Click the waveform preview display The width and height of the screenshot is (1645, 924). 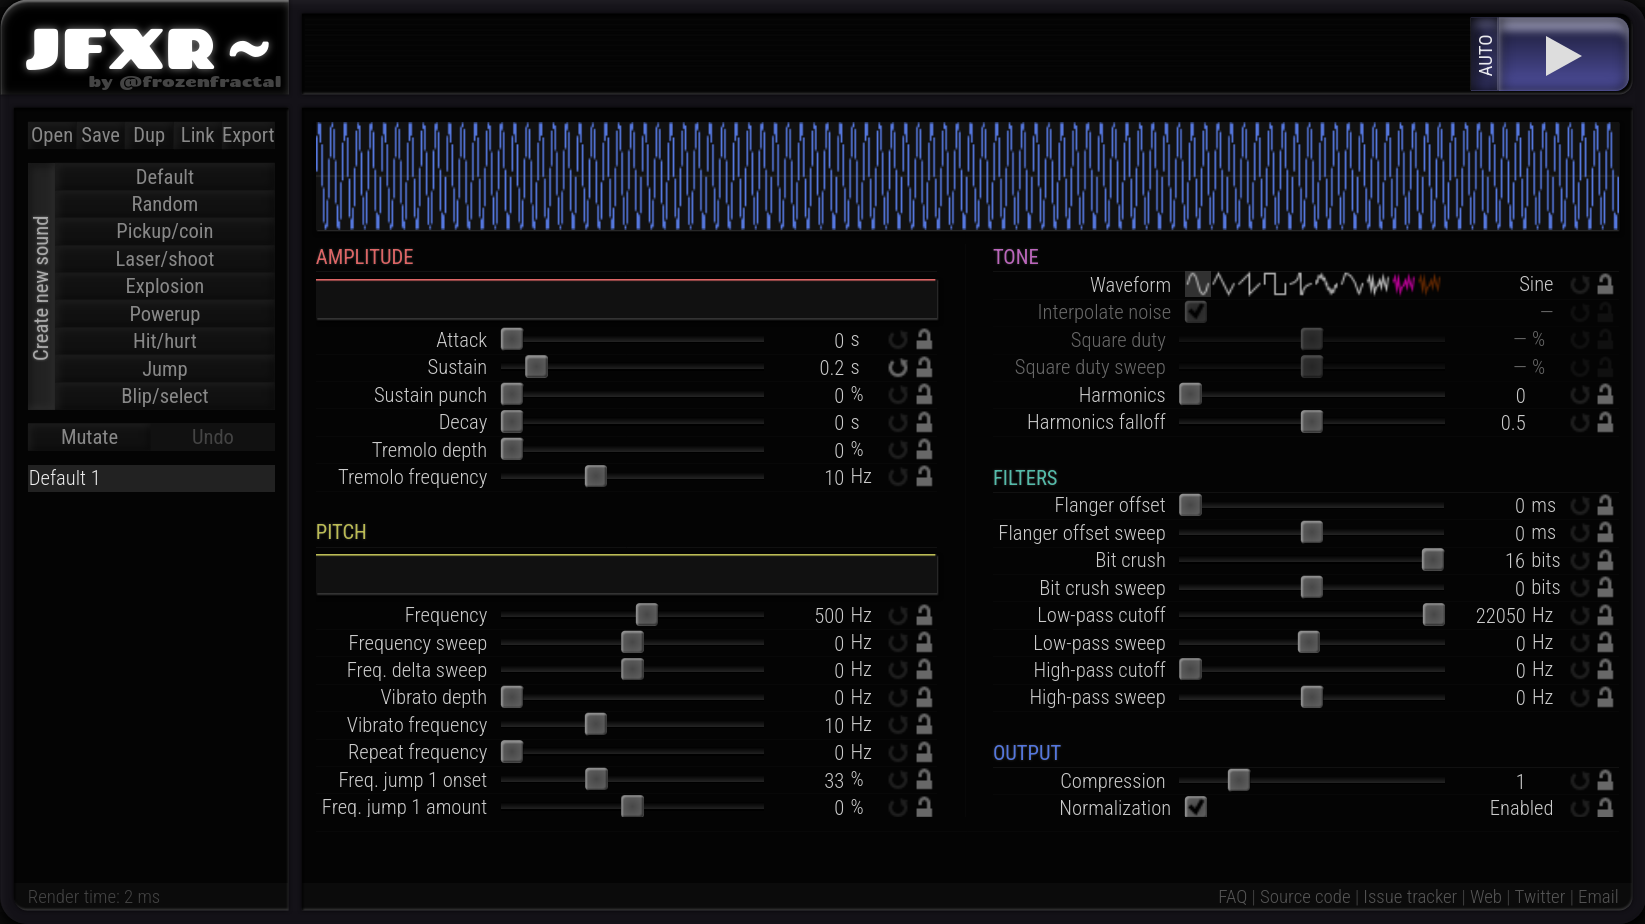click(967, 176)
